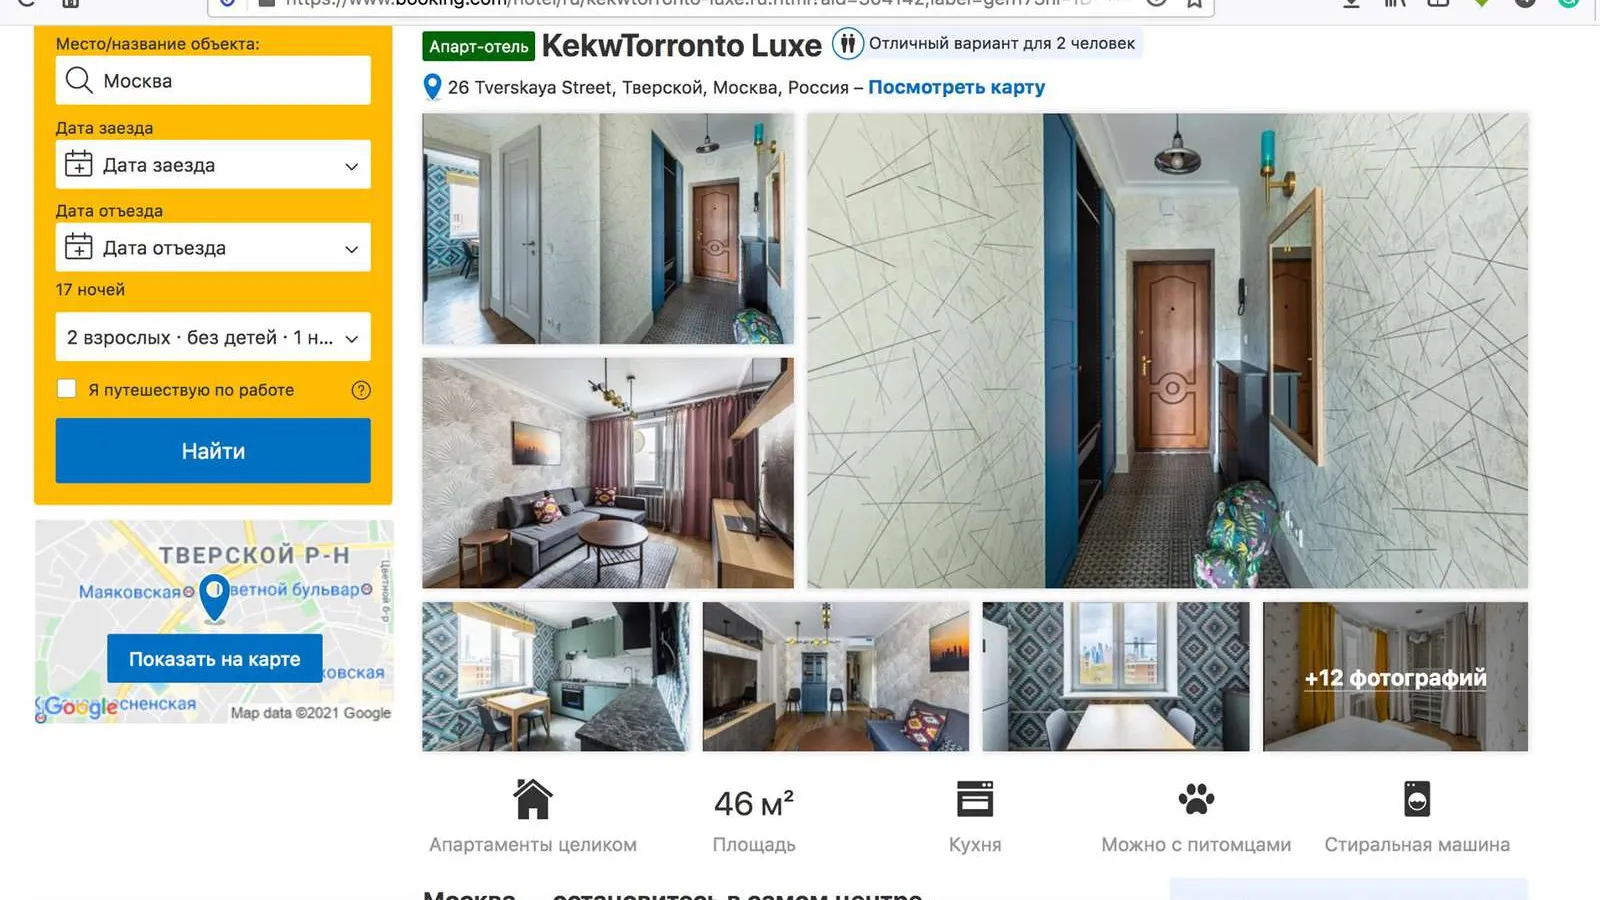Click the washing machine icon
Image resolution: width=1600 pixels, height=900 pixels.
(1417, 799)
